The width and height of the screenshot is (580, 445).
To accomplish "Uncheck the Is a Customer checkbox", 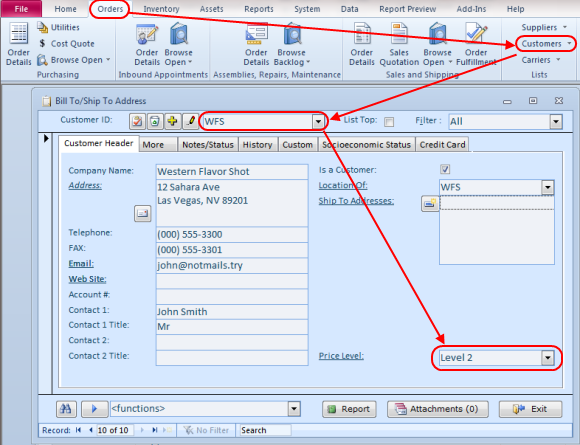I will pos(445,169).
